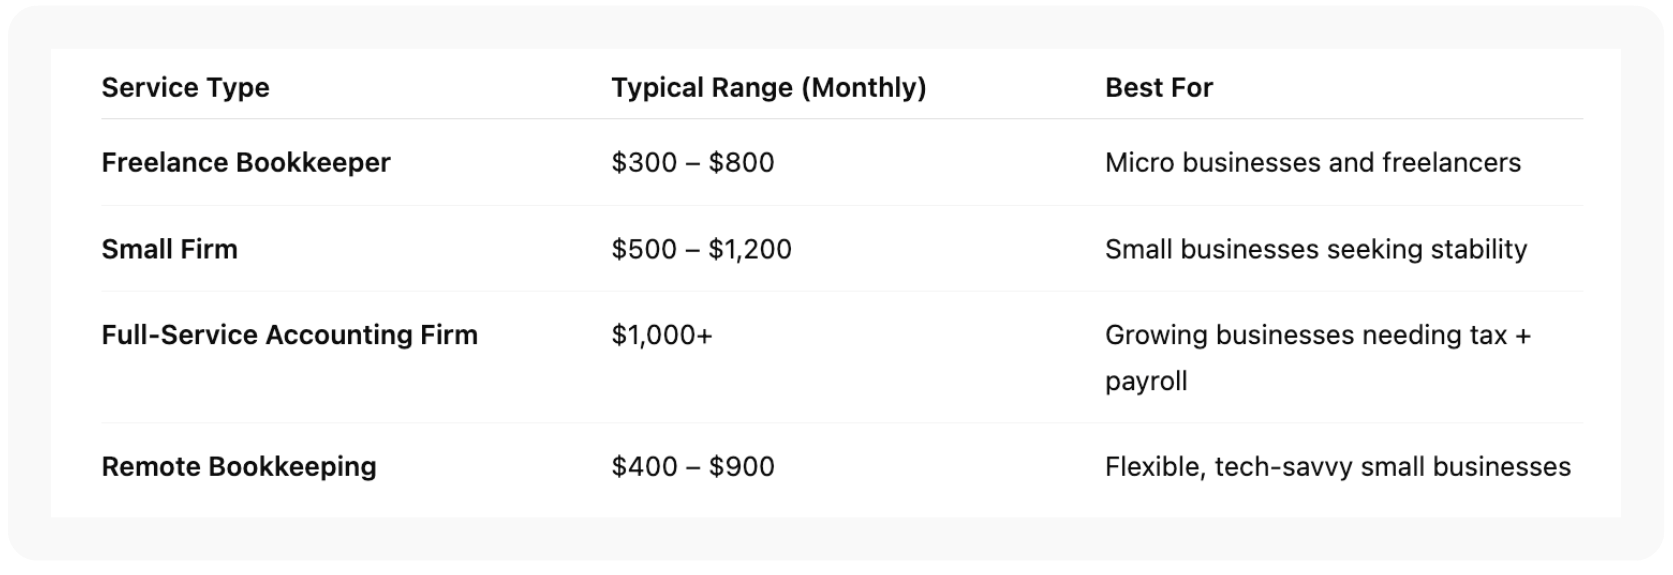
Task: Click the $1,000+ price cell
Action: 661,335
